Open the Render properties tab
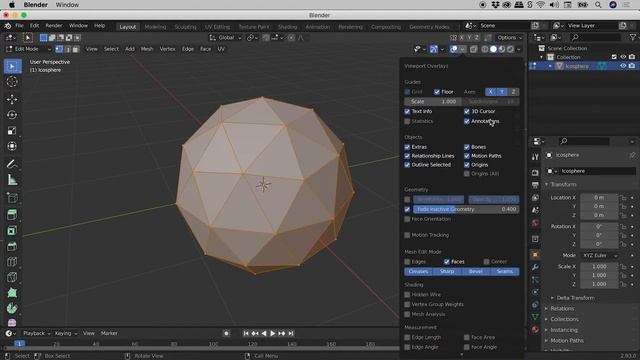Viewport: 640px width, 360px height. 535,173
